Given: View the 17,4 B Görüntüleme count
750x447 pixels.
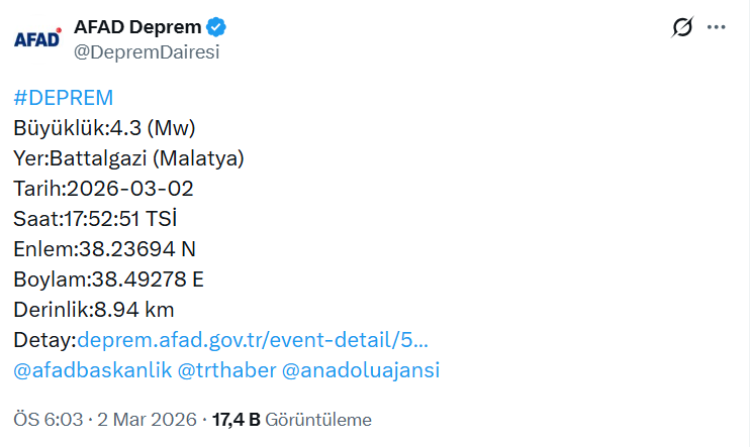Looking at the screenshot, I should [291, 419].
